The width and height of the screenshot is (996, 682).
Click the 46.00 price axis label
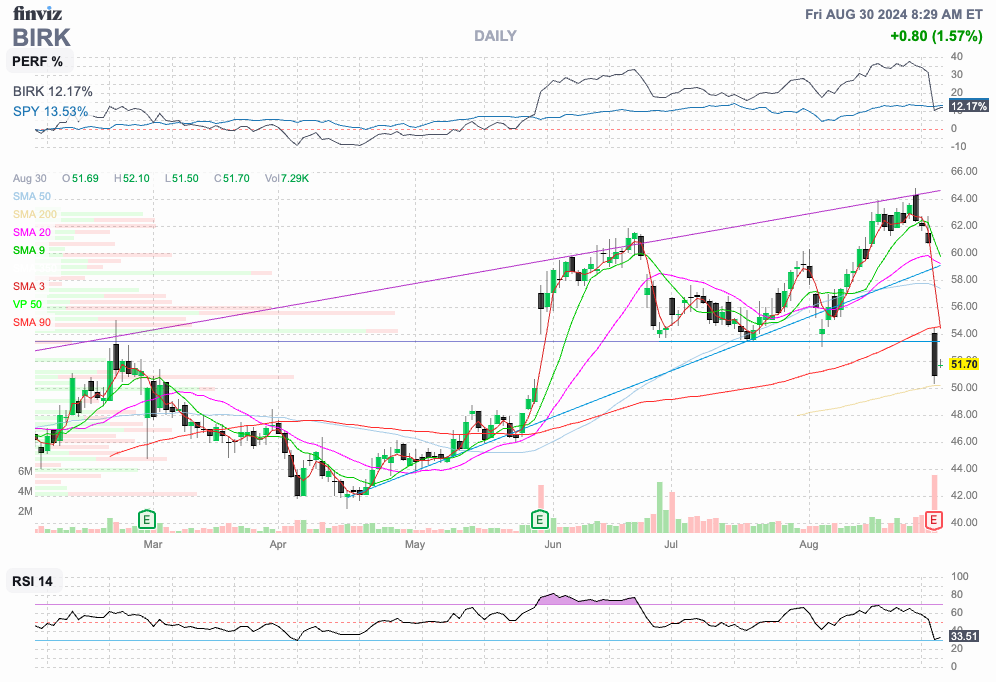pos(964,441)
